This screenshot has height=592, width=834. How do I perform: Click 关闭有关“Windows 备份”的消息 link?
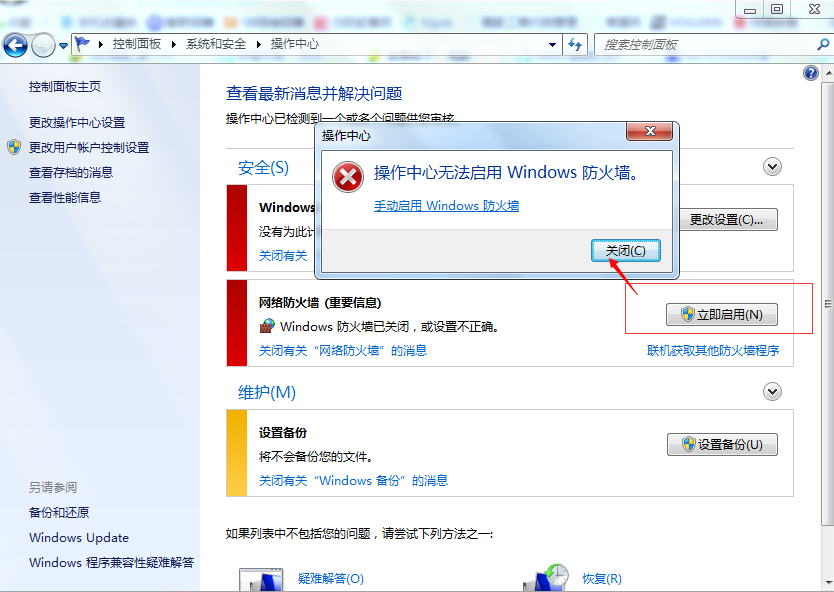353,480
